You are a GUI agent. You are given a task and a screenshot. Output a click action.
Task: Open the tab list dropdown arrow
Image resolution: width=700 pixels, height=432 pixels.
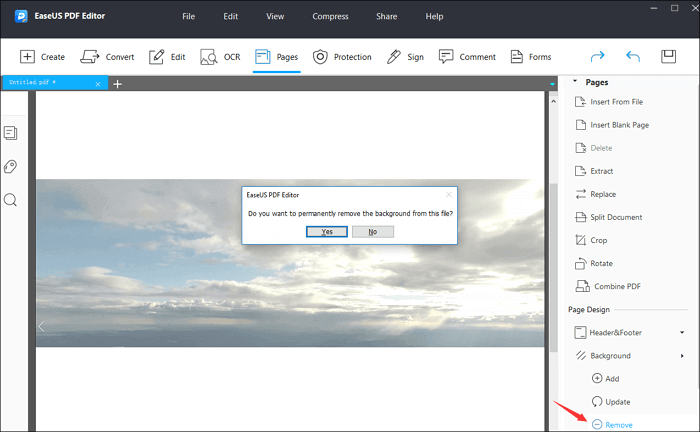(552, 84)
